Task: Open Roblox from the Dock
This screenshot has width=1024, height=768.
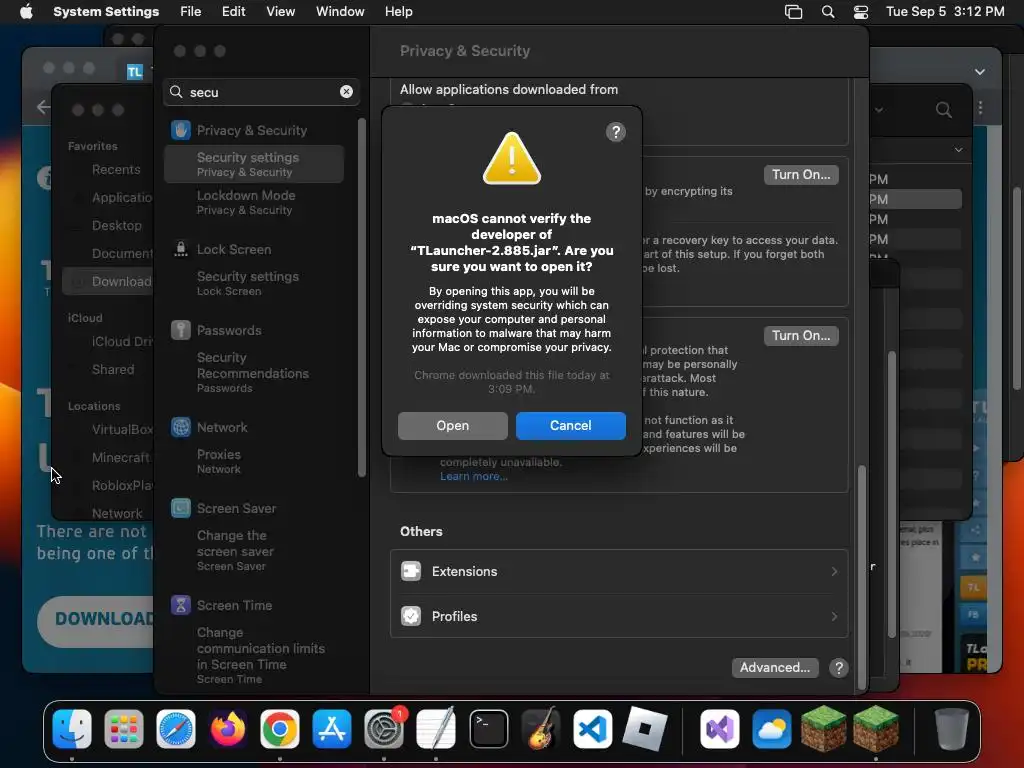Action: pyautogui.click(x=645, y=728)
